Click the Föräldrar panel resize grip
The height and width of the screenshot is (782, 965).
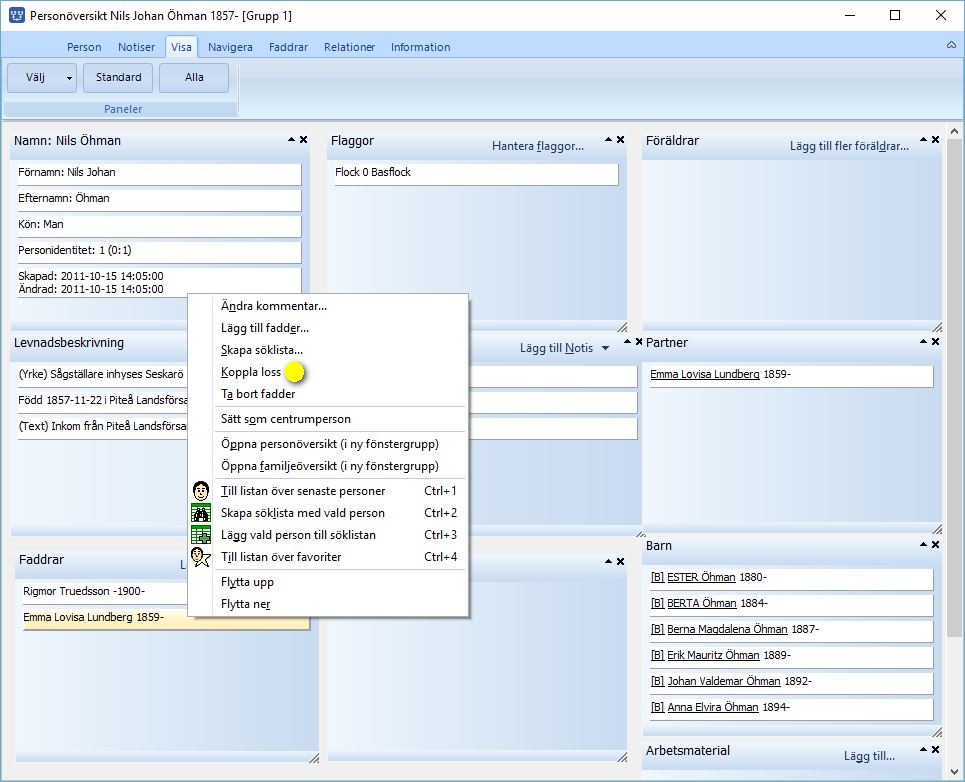(x=937, y=327)
